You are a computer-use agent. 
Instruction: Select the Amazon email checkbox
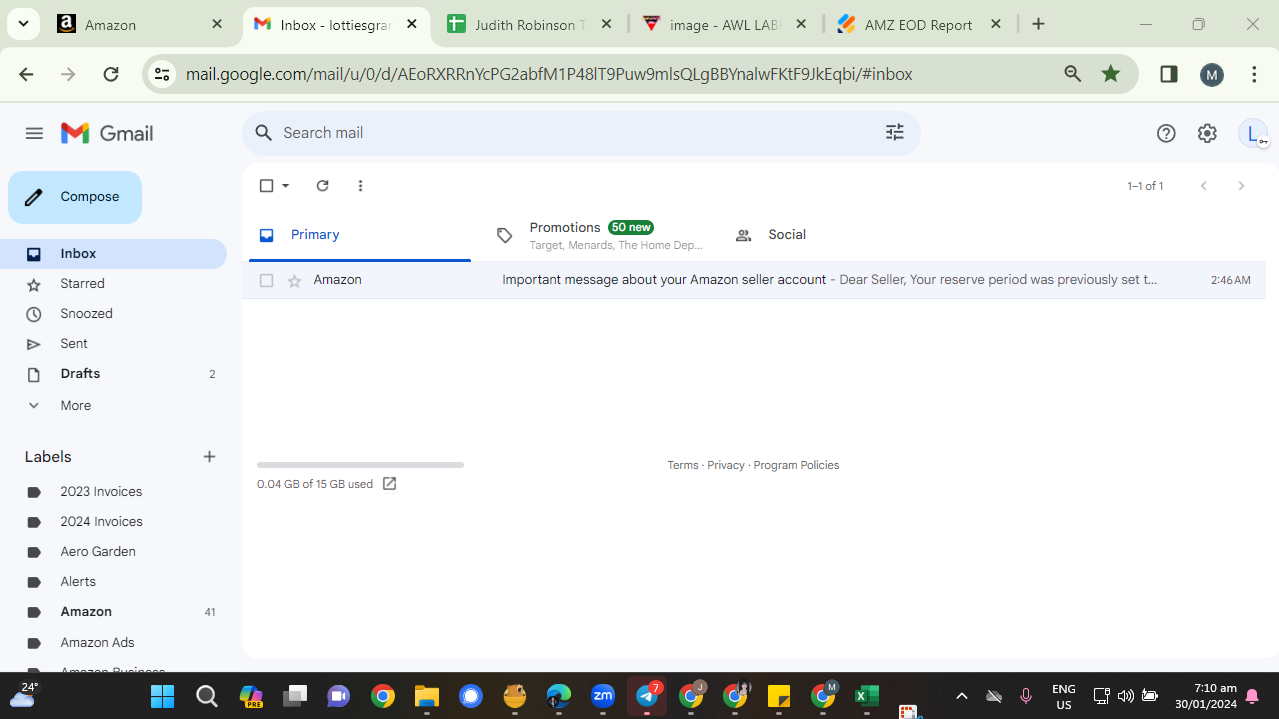click(266, 280)
